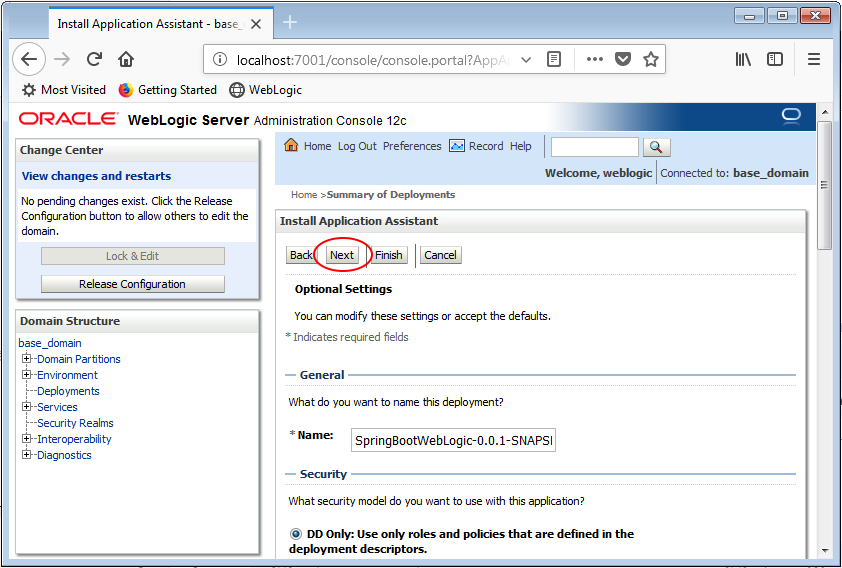Click the search magnifier button

[656, 147]
